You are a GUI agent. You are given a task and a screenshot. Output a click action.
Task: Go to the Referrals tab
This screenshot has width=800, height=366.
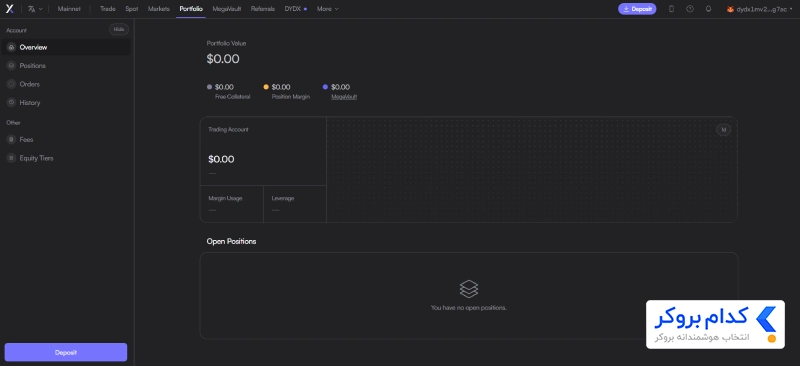point(263,9)
